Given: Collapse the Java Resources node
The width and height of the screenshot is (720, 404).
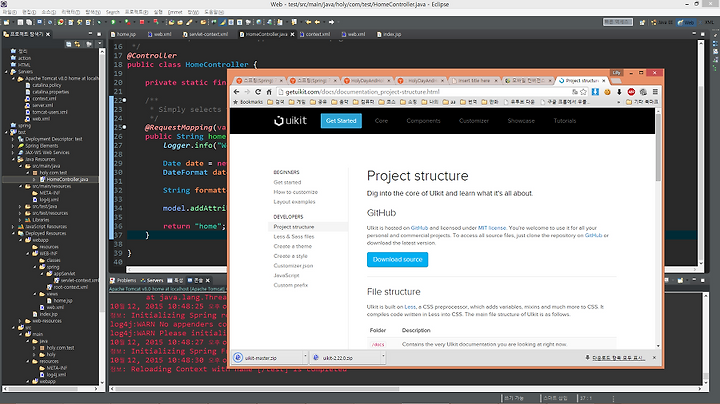Looking at the screenshot, I should coord(13,159).
